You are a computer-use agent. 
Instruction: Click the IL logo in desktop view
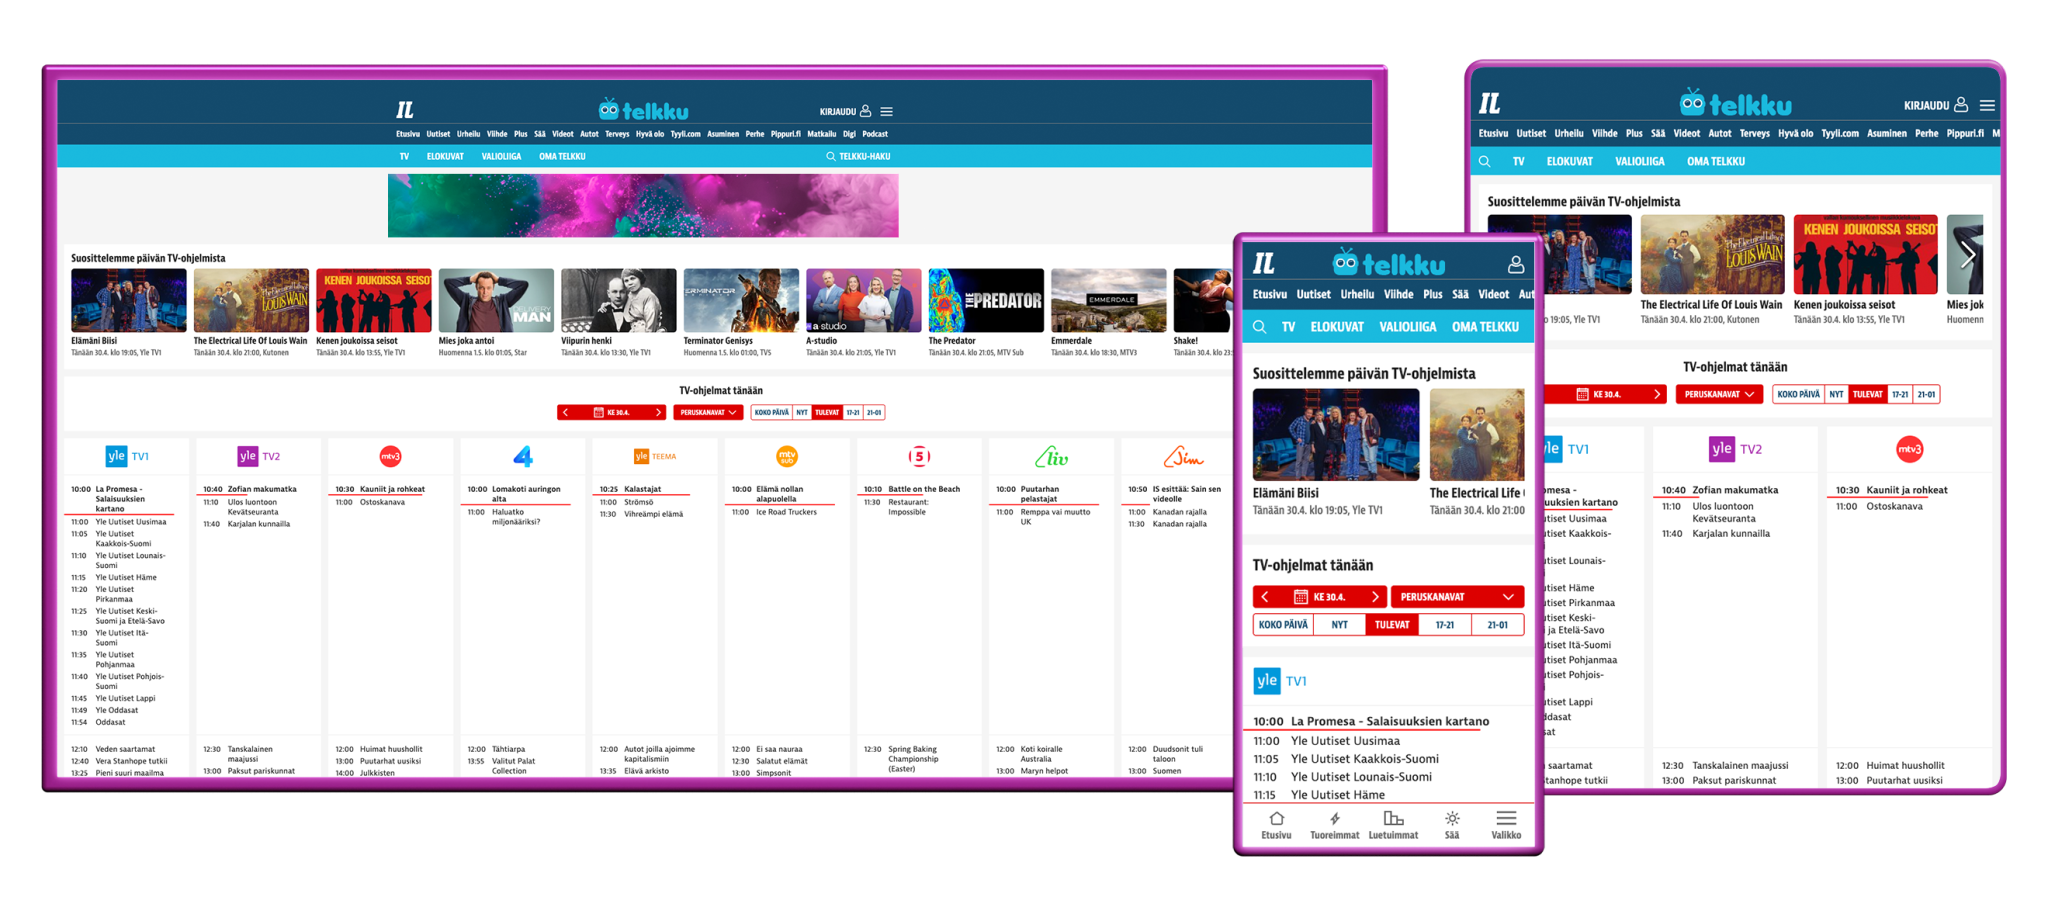click(405, 110)
